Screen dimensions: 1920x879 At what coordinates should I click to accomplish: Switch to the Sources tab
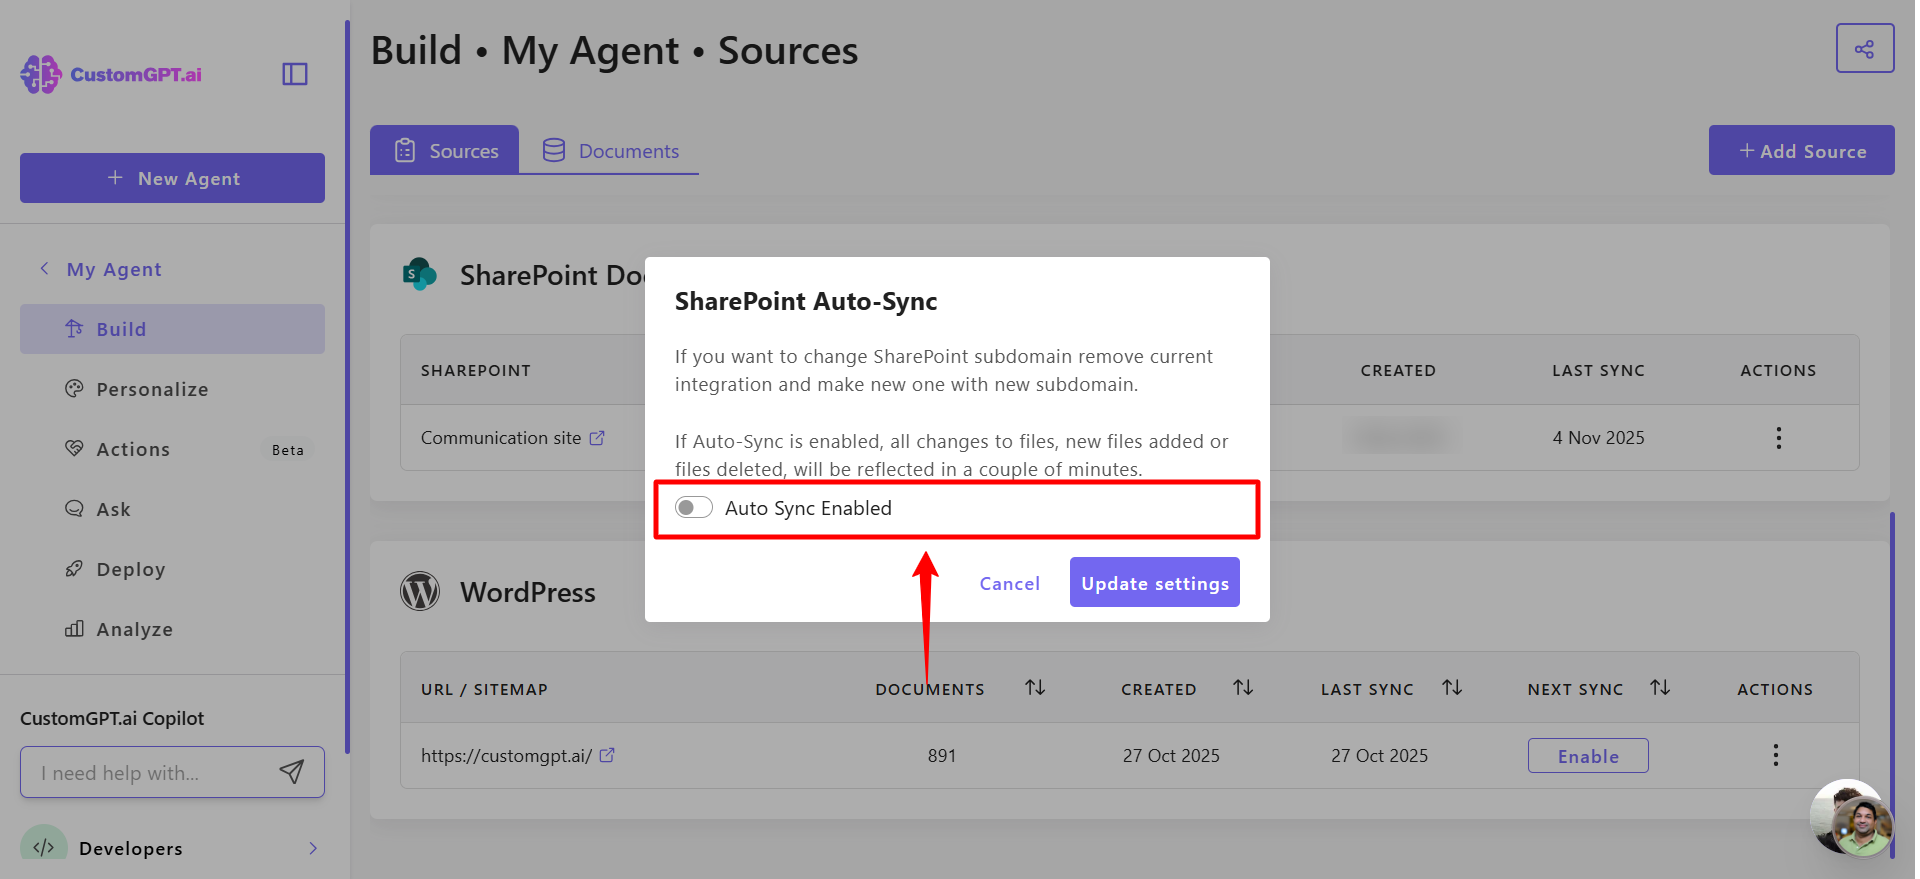444,150
